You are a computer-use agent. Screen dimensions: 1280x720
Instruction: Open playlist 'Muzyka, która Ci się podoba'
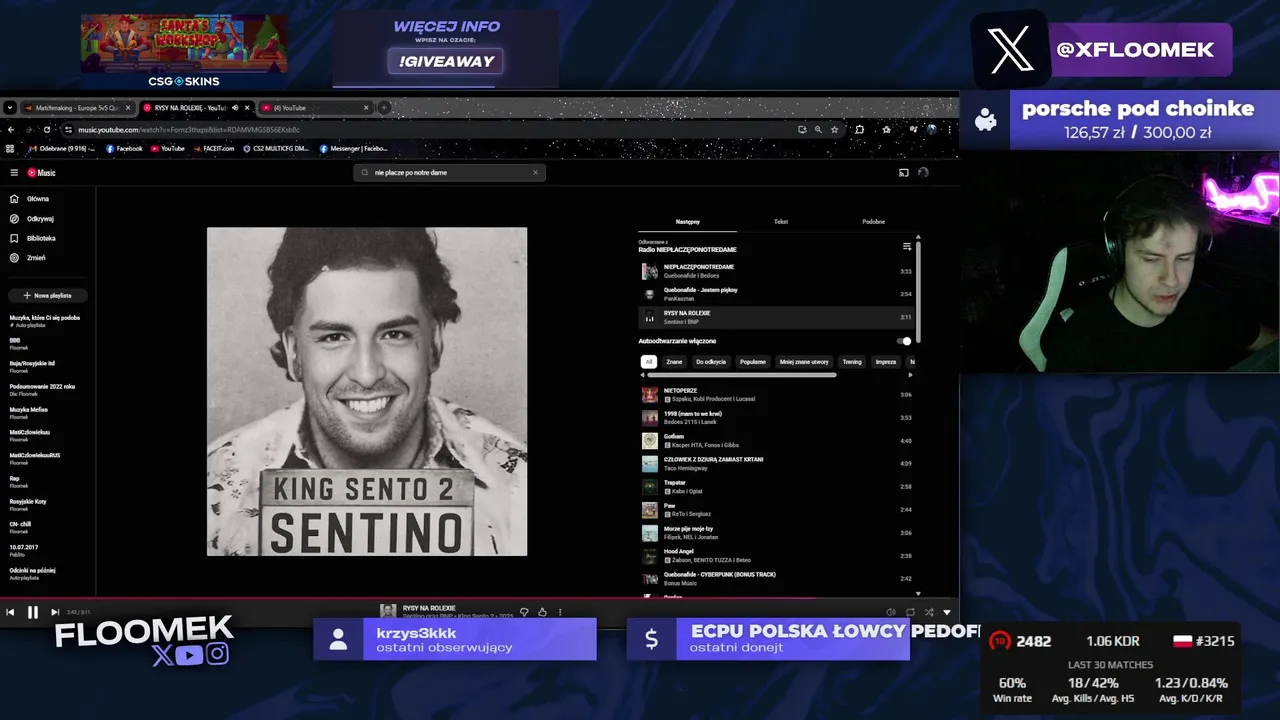46,321
